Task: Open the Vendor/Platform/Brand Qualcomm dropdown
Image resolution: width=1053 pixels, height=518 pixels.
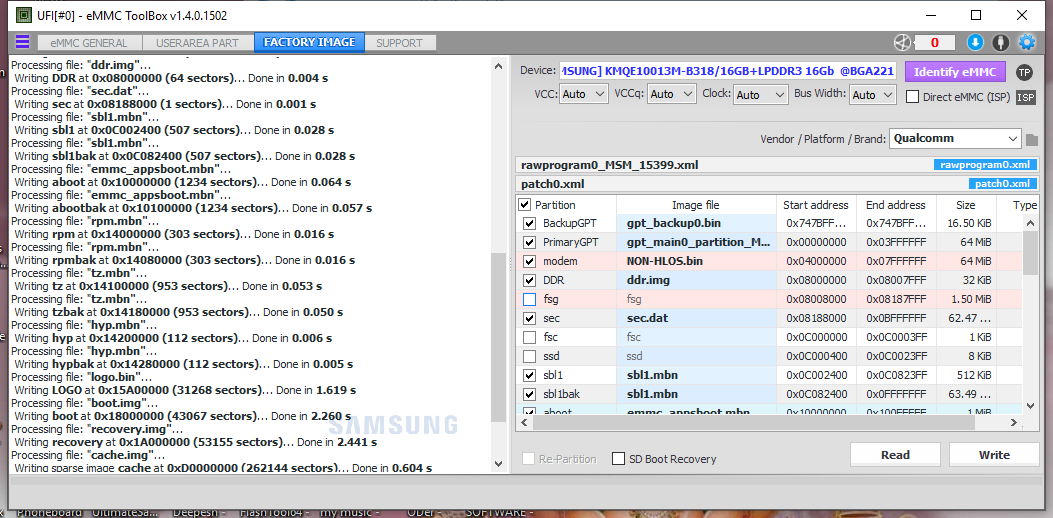Action: (x=955, y=139)
